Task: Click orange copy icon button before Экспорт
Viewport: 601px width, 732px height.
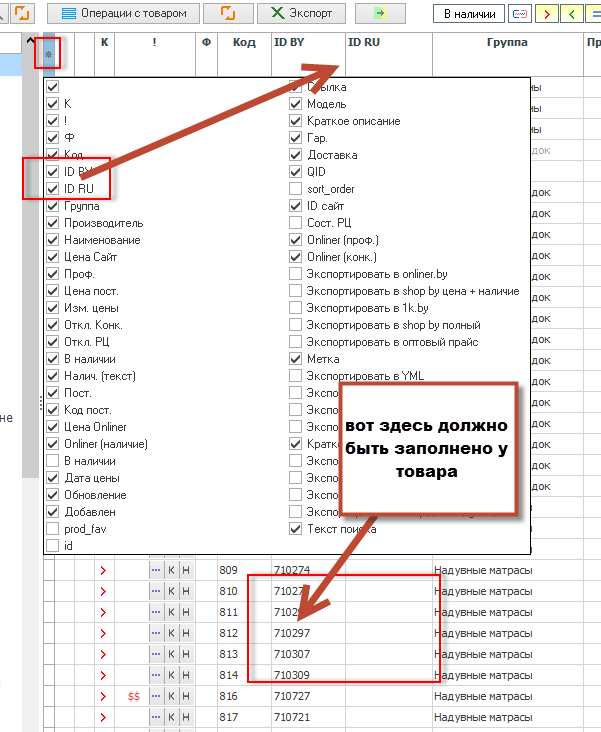Action: pyautogui.click(x=228, y=13)
